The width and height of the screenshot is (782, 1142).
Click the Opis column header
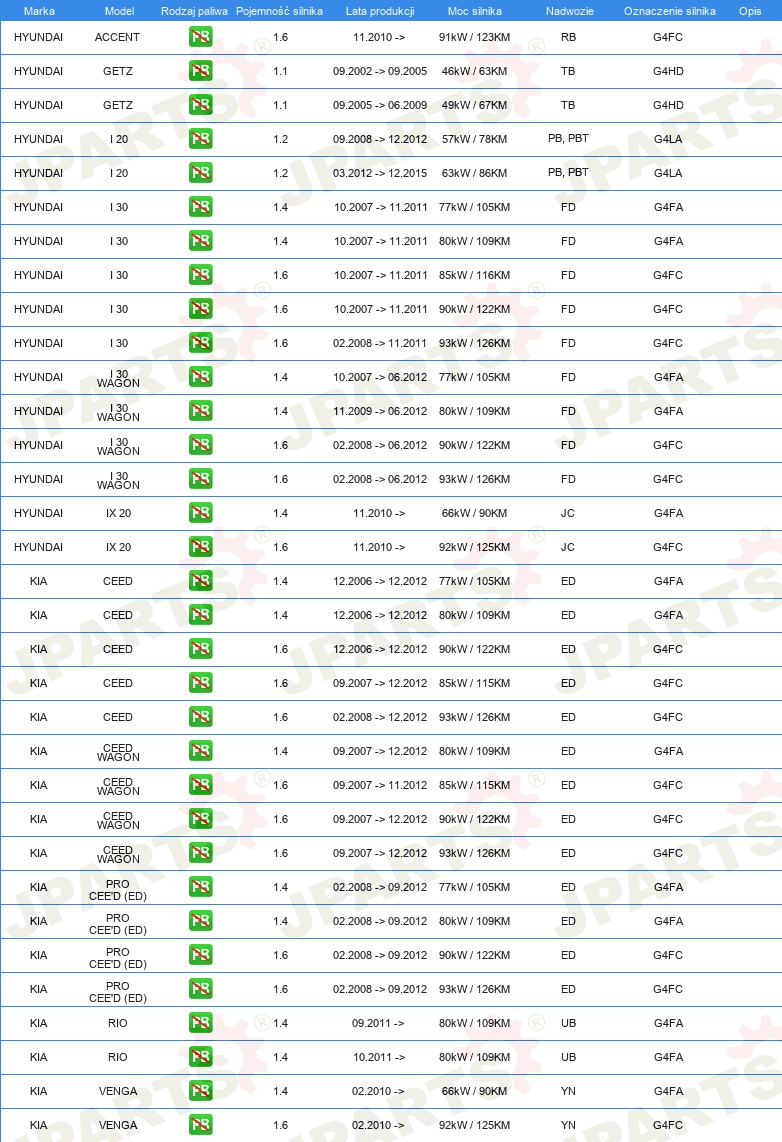(x=750, y=11)
